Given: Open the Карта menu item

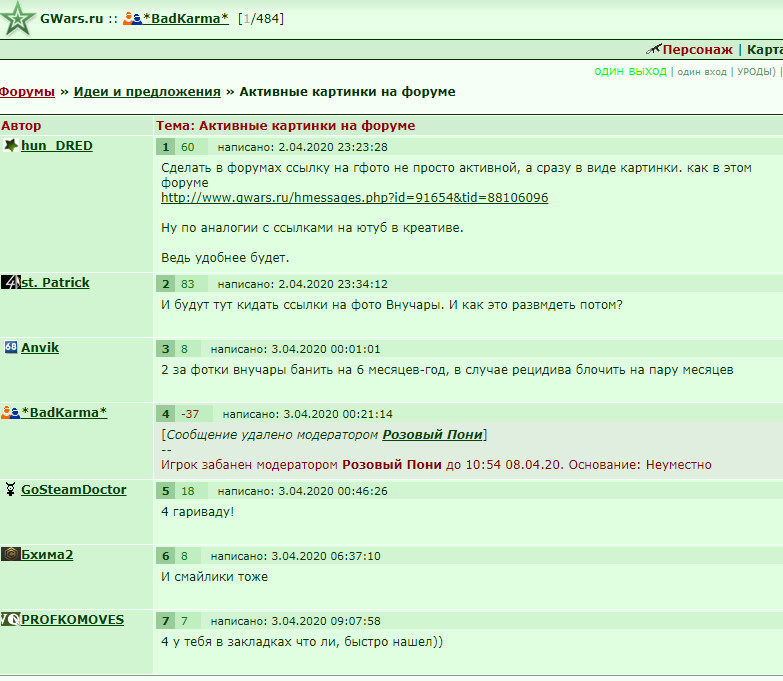Looking at the screenshot, I should point(765,49).
